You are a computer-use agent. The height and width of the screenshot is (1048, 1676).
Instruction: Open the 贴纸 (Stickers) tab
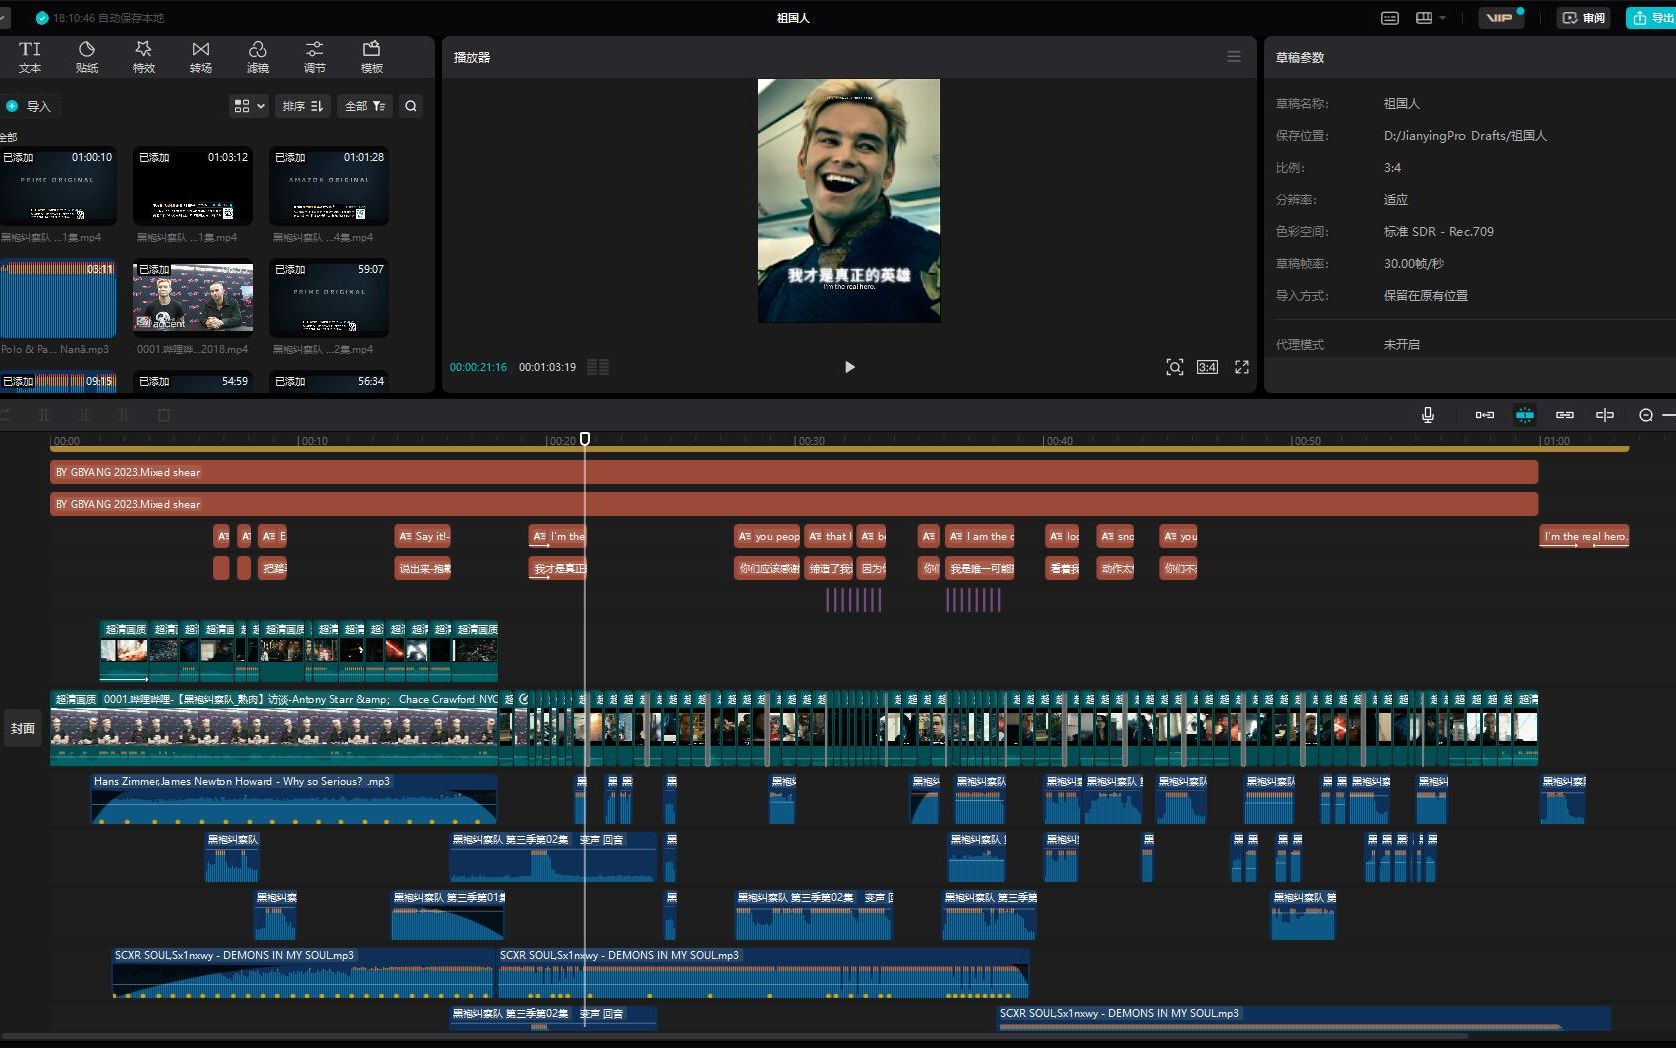click(x=87, y=57)
